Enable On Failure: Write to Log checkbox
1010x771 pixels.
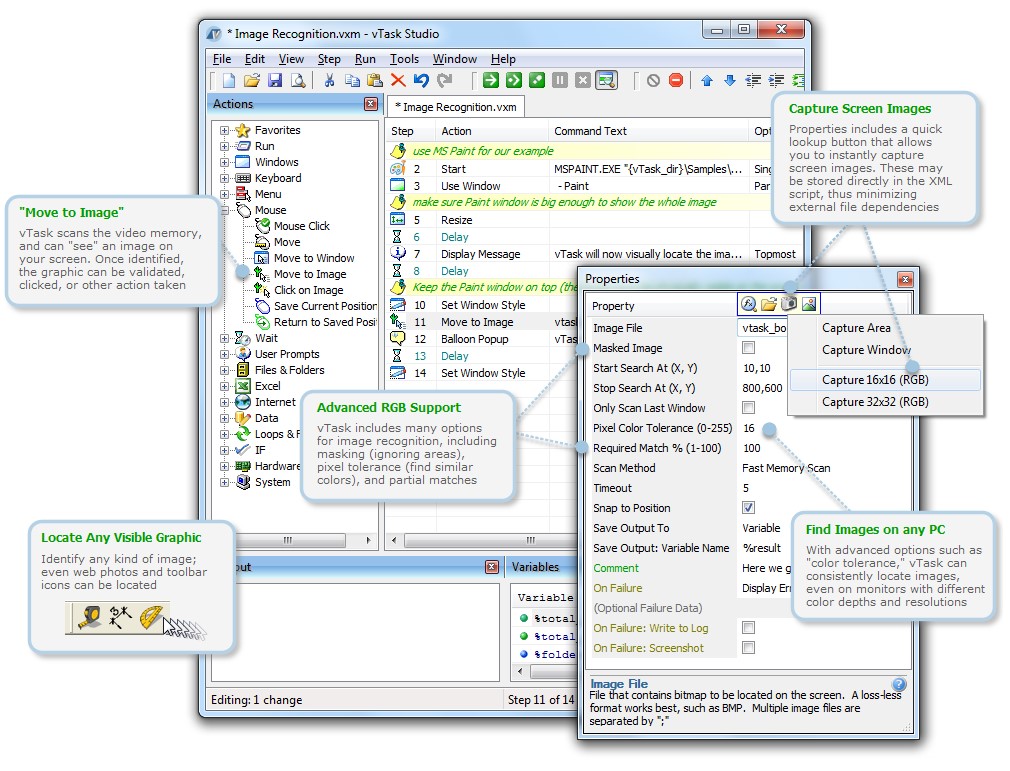[748, 627]
